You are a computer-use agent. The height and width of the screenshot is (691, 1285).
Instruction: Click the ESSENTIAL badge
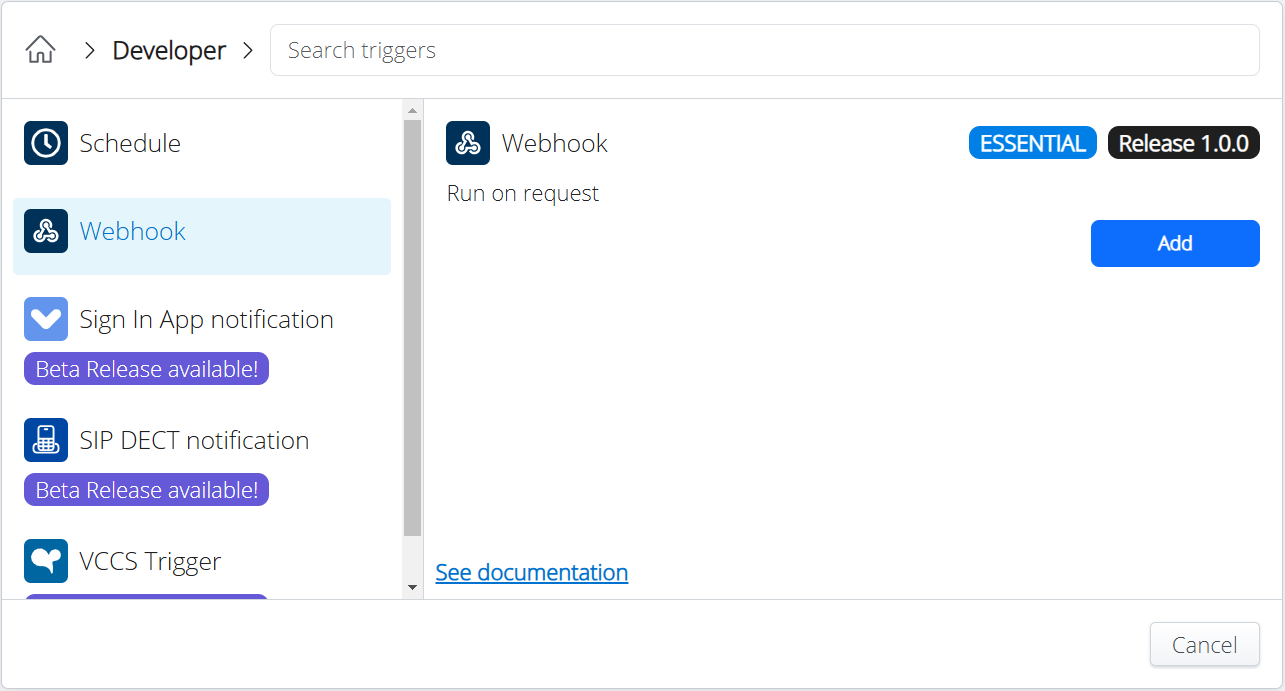[1032, 143]
